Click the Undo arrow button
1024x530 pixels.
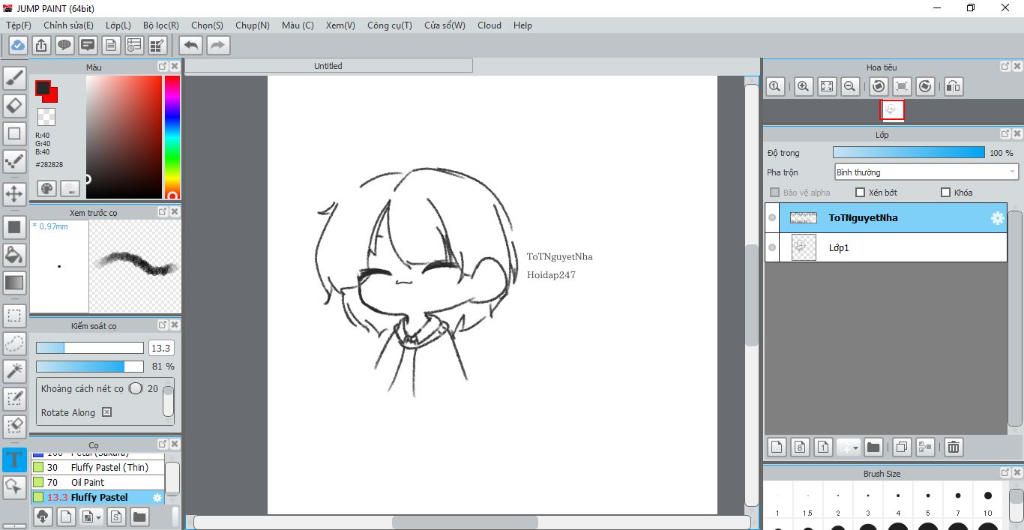(x=191, y=45)
